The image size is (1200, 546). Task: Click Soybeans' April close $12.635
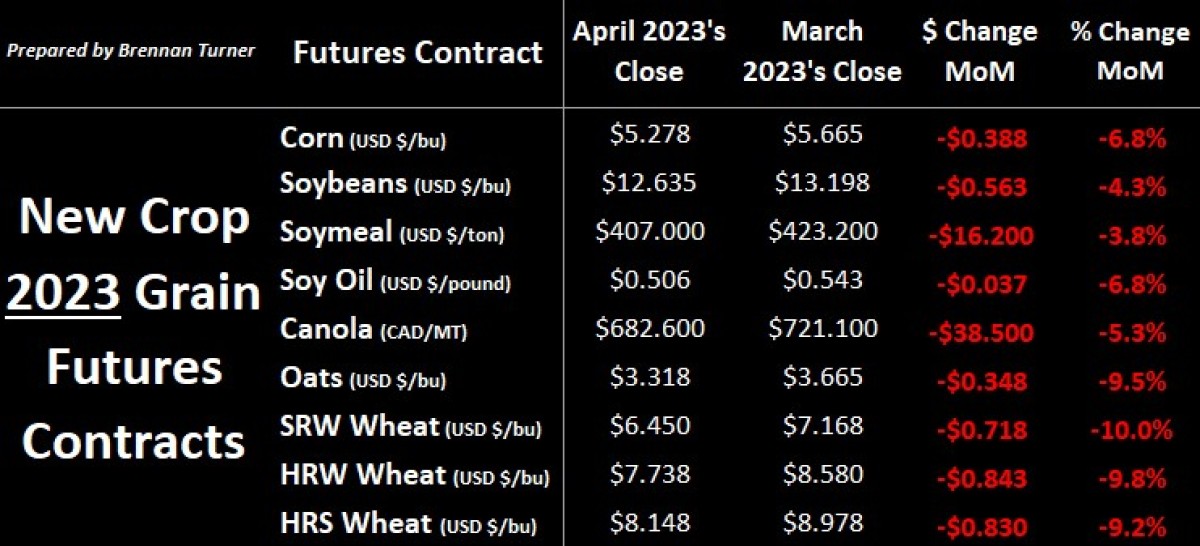[649, 183]
